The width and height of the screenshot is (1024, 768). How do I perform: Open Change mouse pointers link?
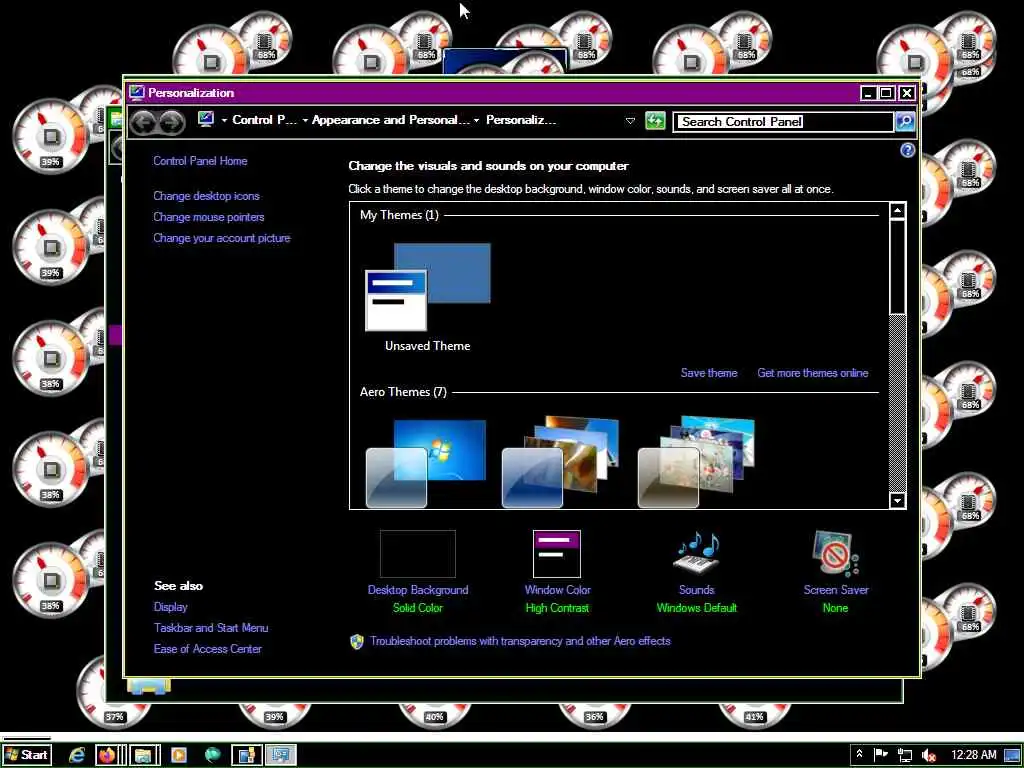point(208,217)
